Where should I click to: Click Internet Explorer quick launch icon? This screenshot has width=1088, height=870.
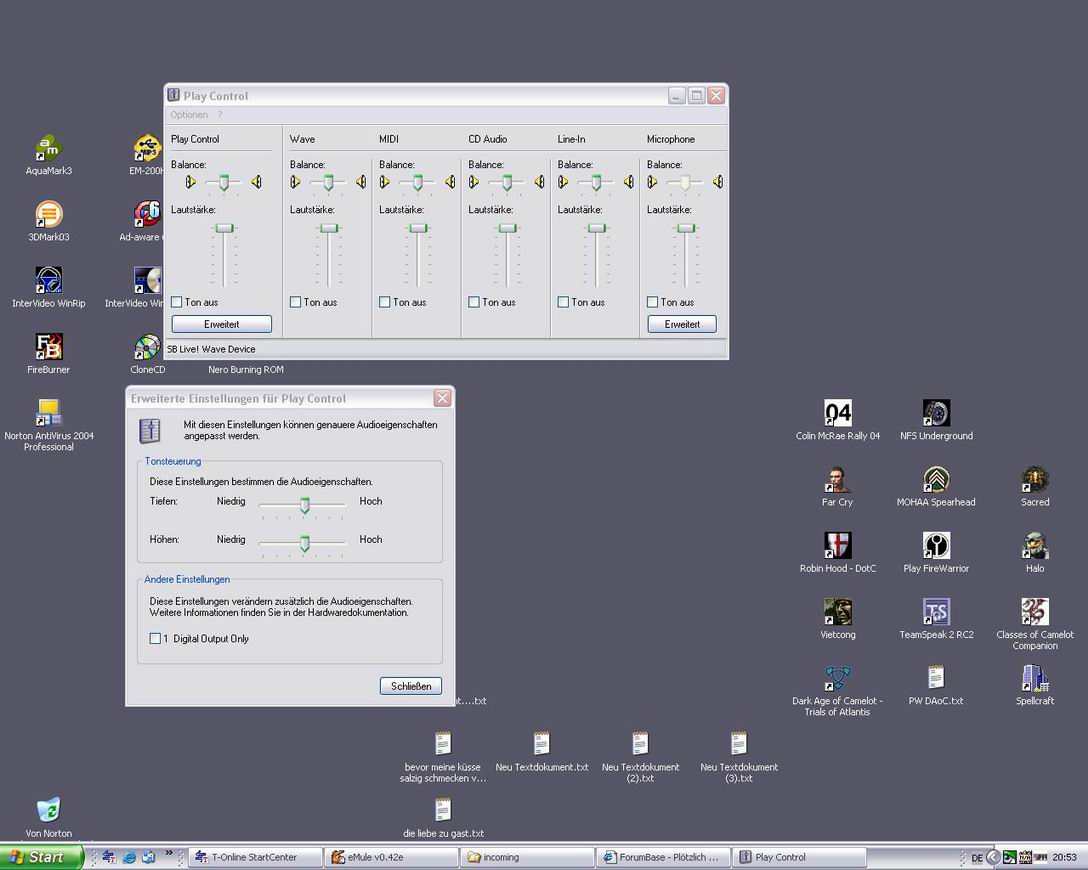[x=129, y=858]
